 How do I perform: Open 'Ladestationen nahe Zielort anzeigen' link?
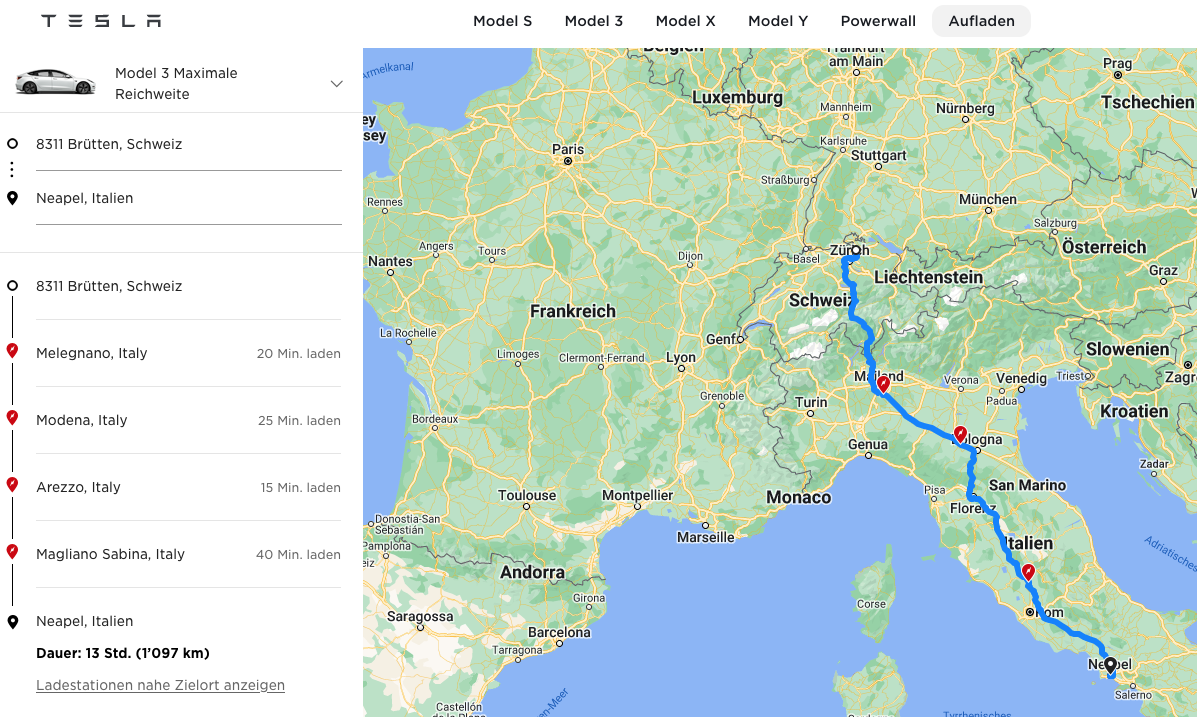[160, 686]
